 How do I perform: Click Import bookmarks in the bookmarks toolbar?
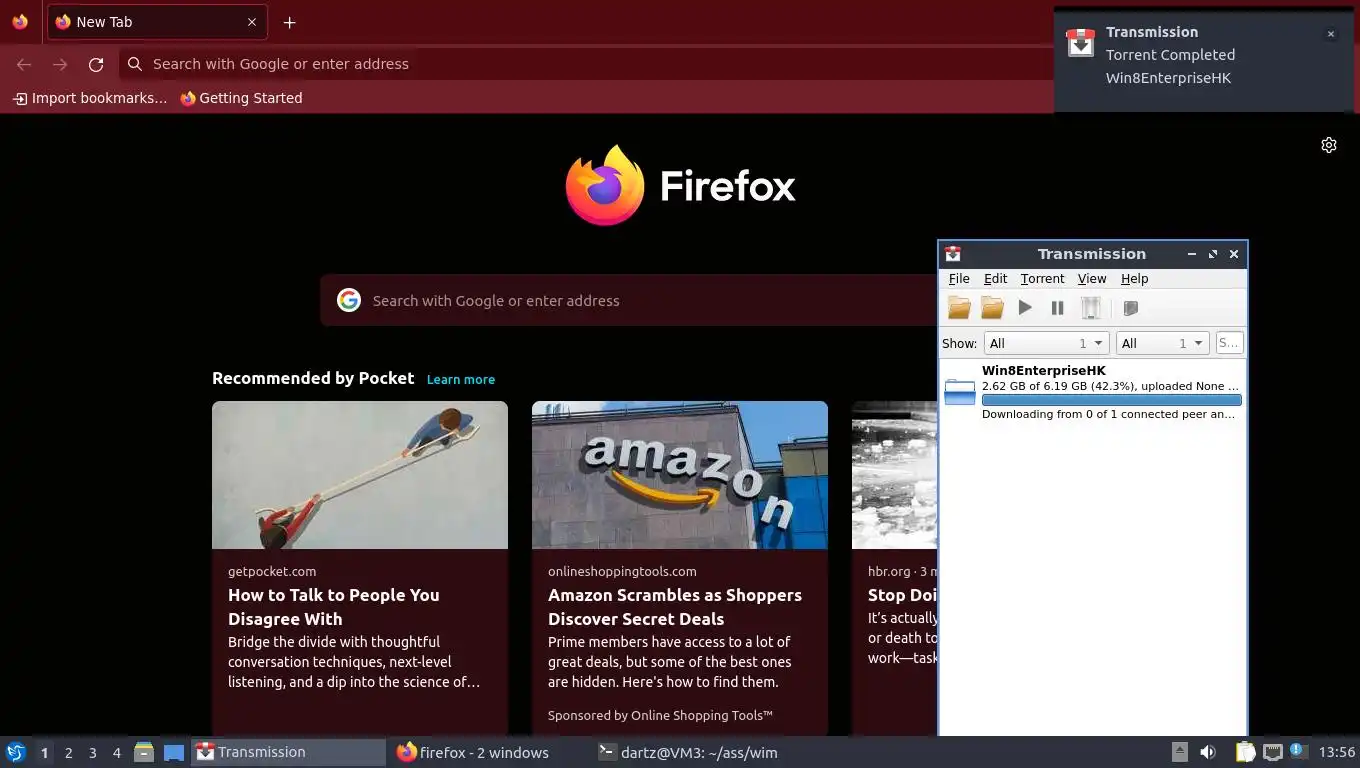pyautogui.click(x=90, y=98)
